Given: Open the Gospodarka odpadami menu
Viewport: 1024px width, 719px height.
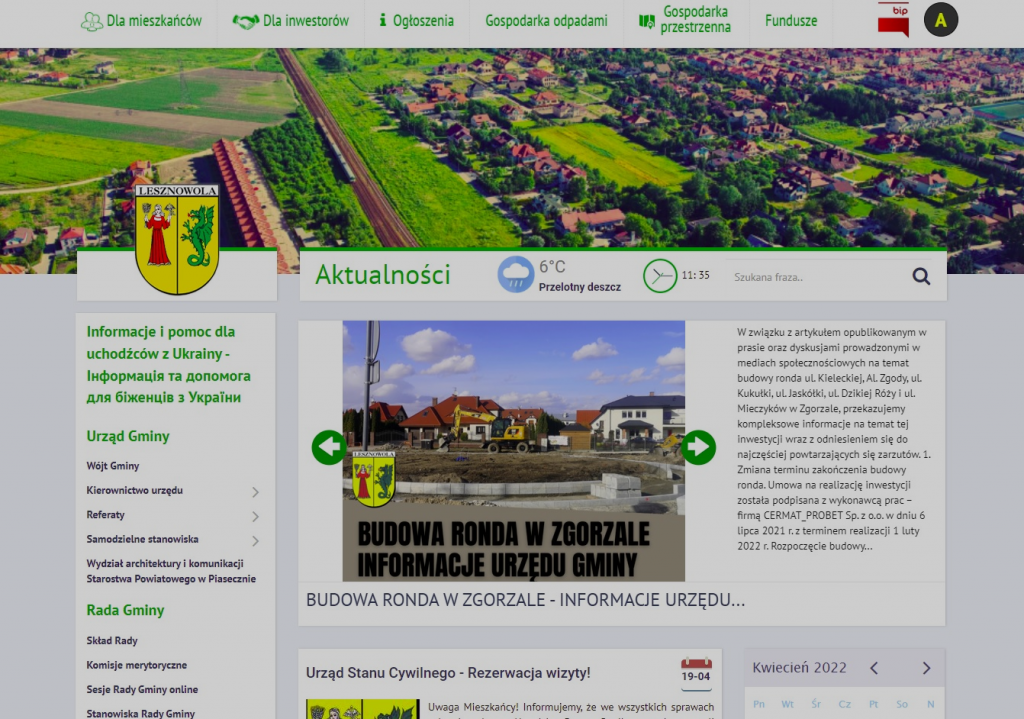Looking at the screenshot, I should pyautogui.click(x=546, y=21).
